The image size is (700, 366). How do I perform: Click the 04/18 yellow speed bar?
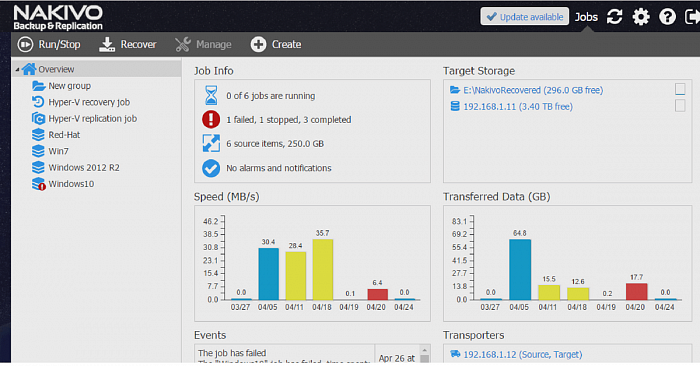pos(322,270)
